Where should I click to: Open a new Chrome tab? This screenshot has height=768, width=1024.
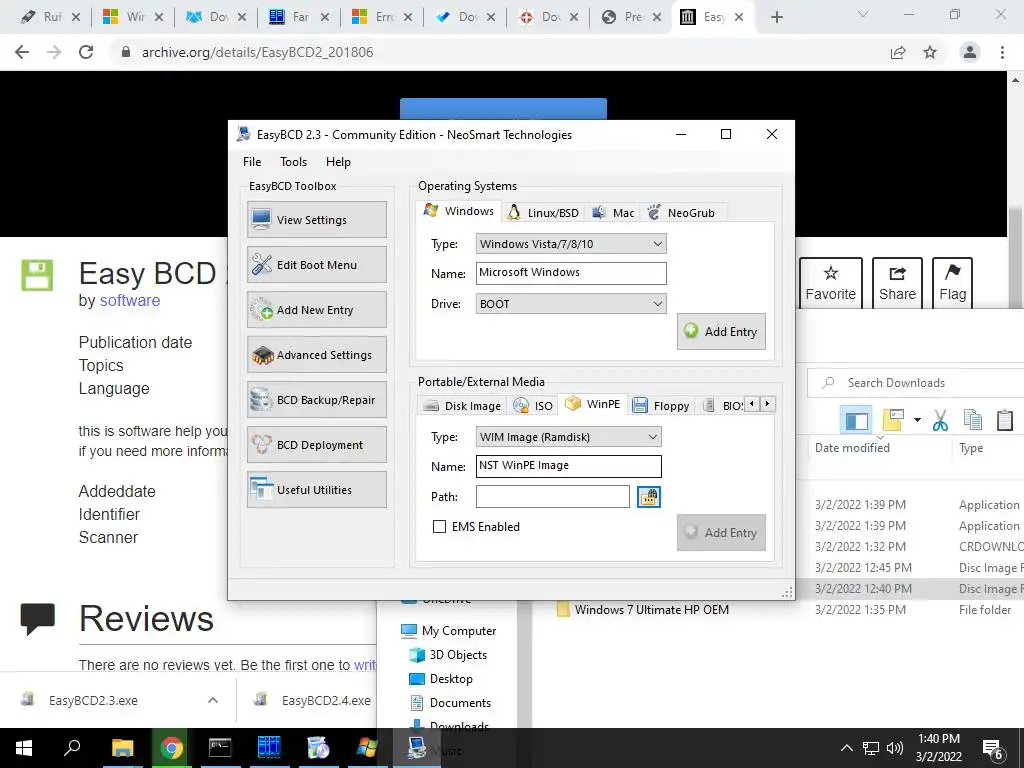coord(776,18)
